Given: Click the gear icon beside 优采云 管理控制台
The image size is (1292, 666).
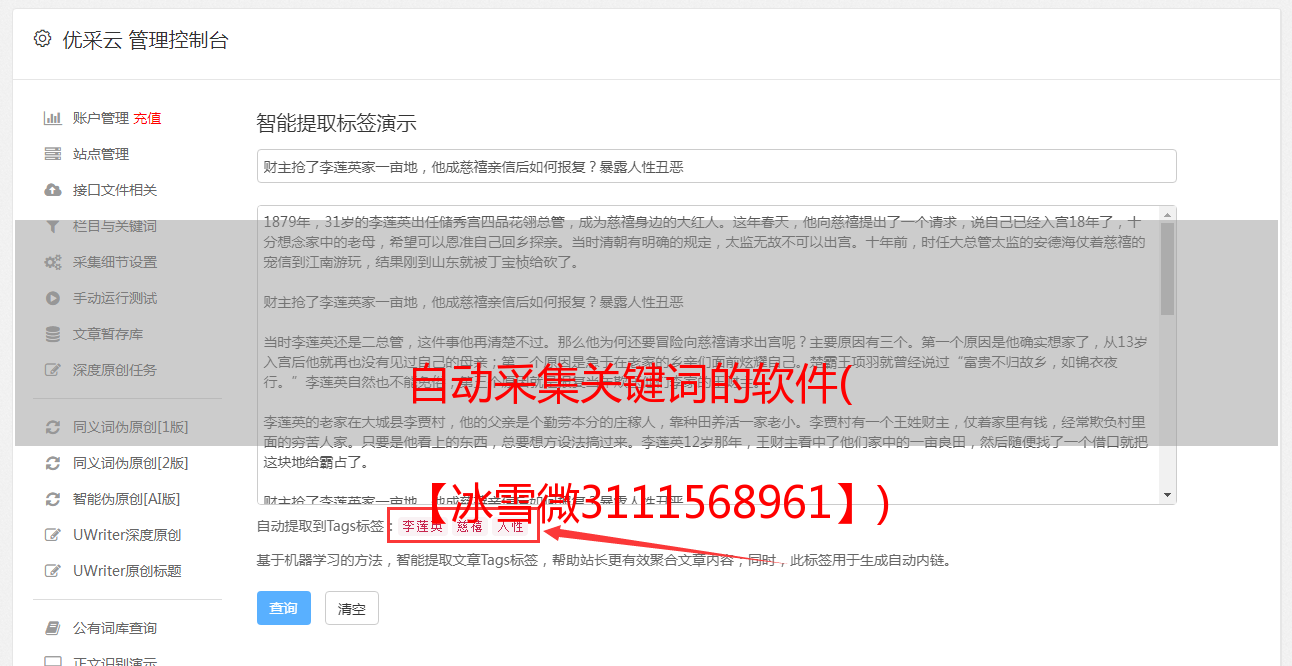Looking at the screenshot, I should [42, 39].
